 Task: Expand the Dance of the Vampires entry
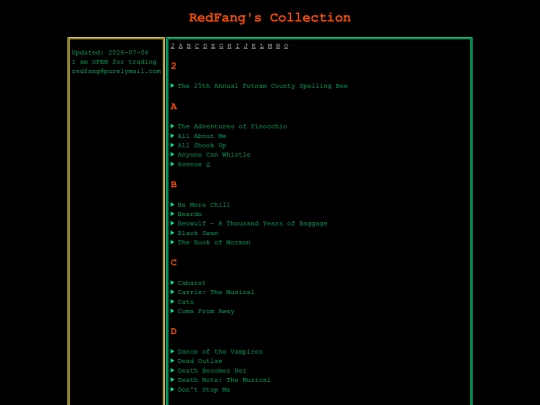217,352
